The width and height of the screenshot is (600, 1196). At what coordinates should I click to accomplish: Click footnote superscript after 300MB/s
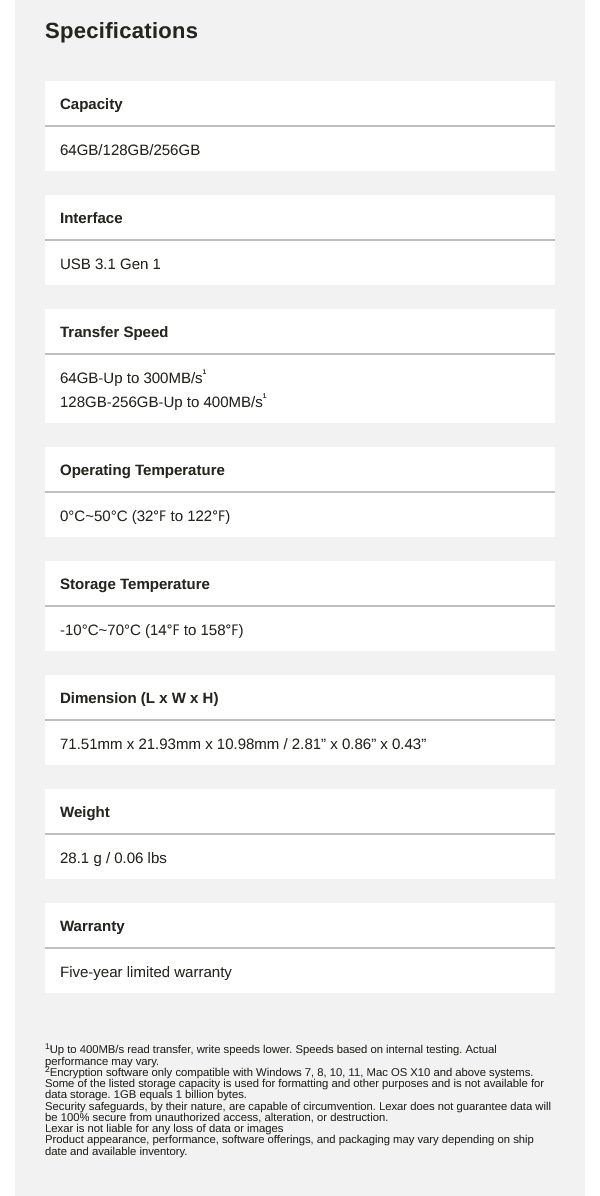(x=205, y=373)
